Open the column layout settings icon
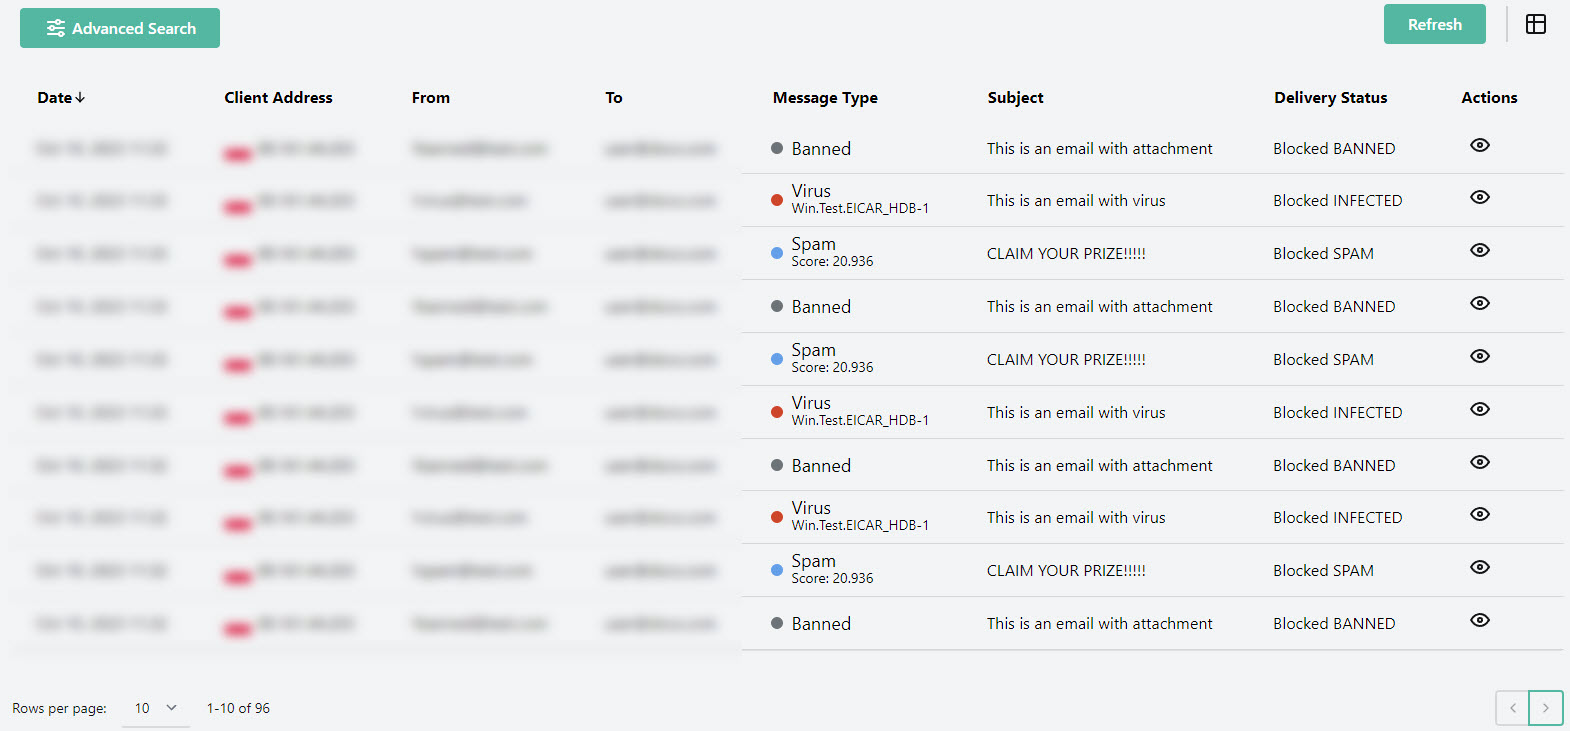The width and height of the screenshot is (1570, 731). (x=1536, y=24)
